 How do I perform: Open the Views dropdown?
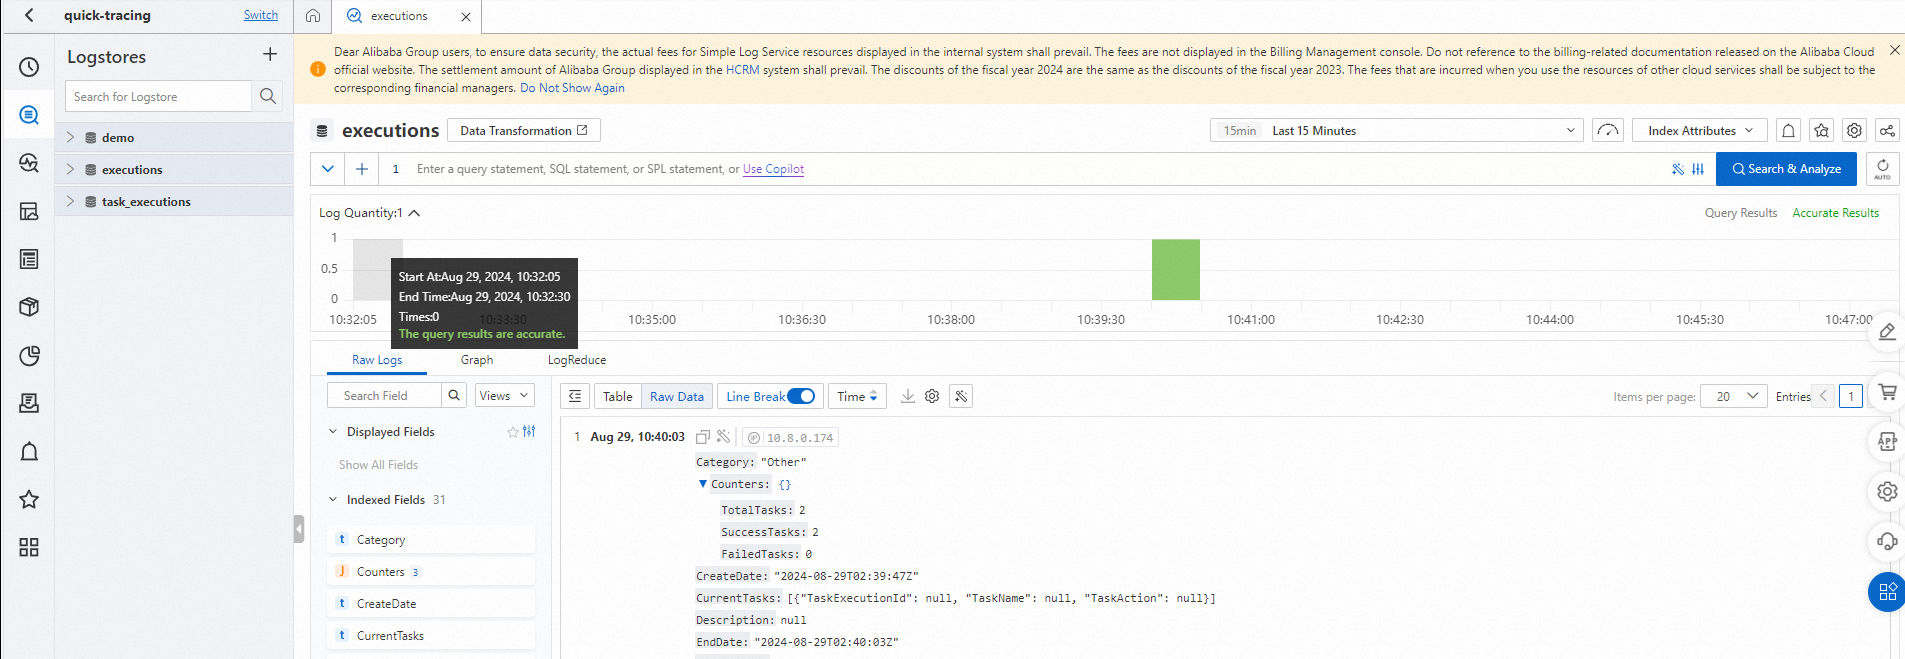coord(505,395)
